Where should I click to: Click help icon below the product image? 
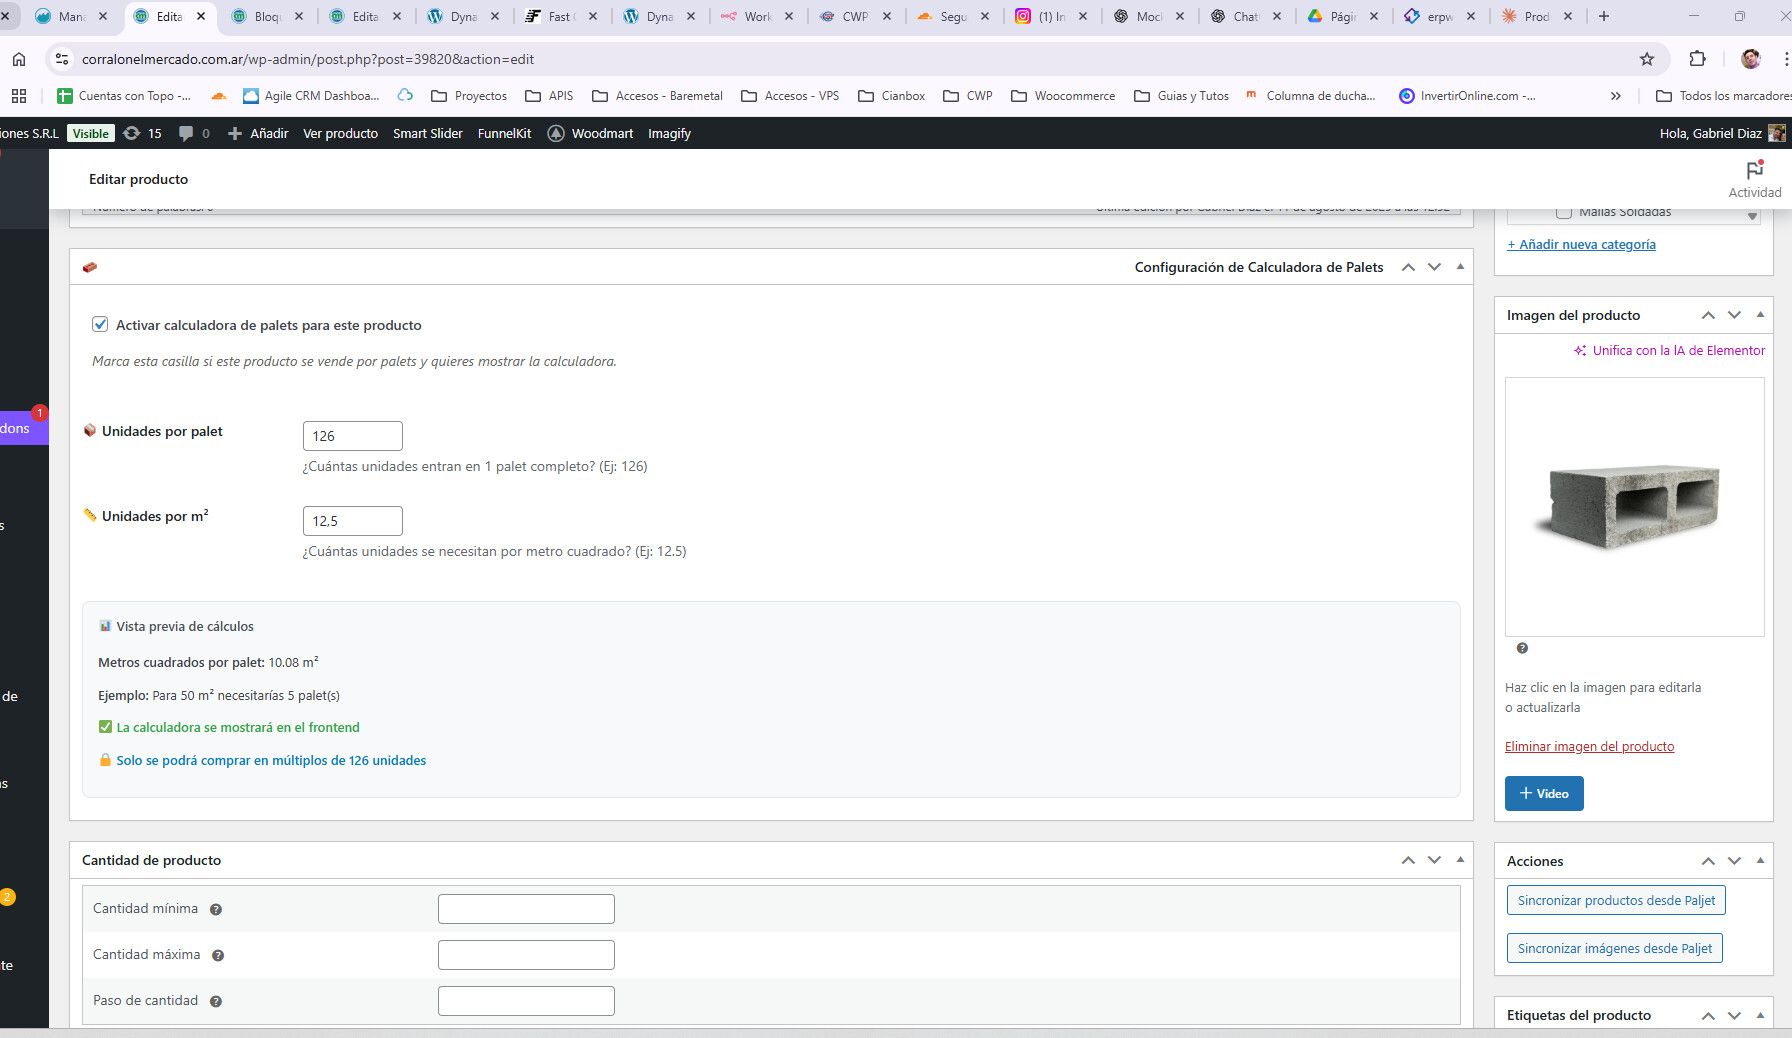point(1522,648)
